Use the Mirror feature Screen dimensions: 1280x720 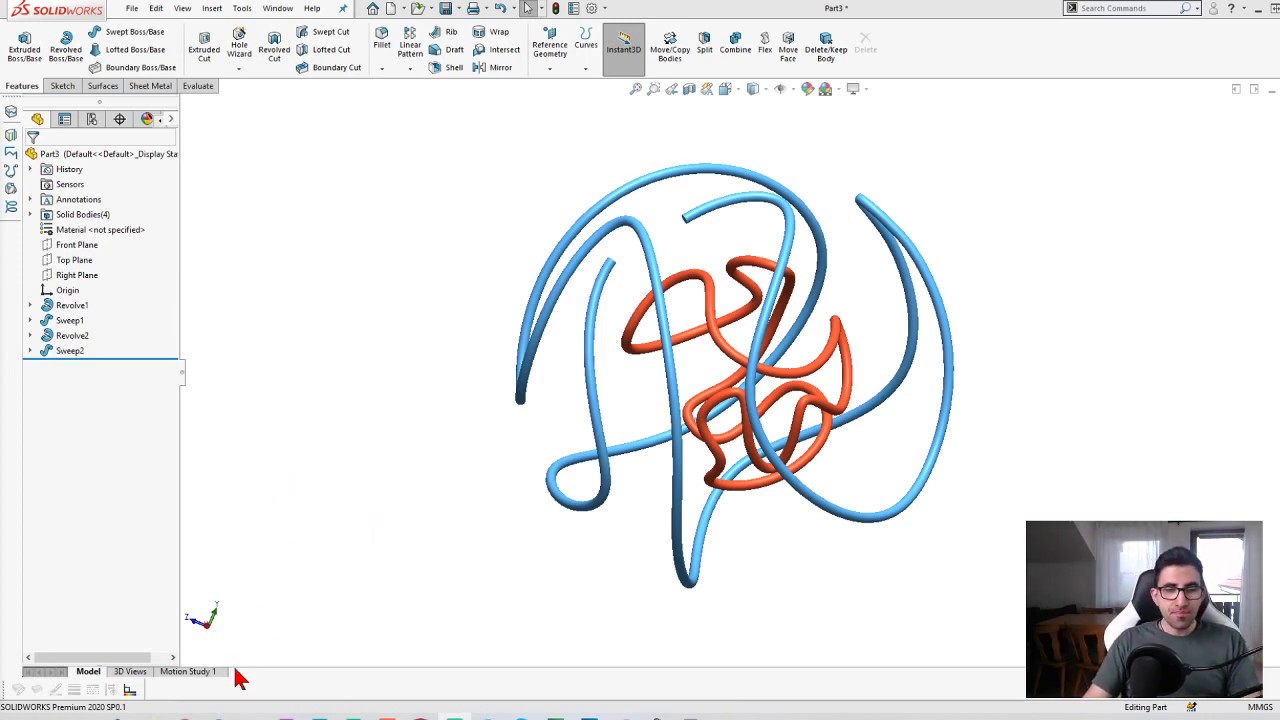tap(492, 68)
